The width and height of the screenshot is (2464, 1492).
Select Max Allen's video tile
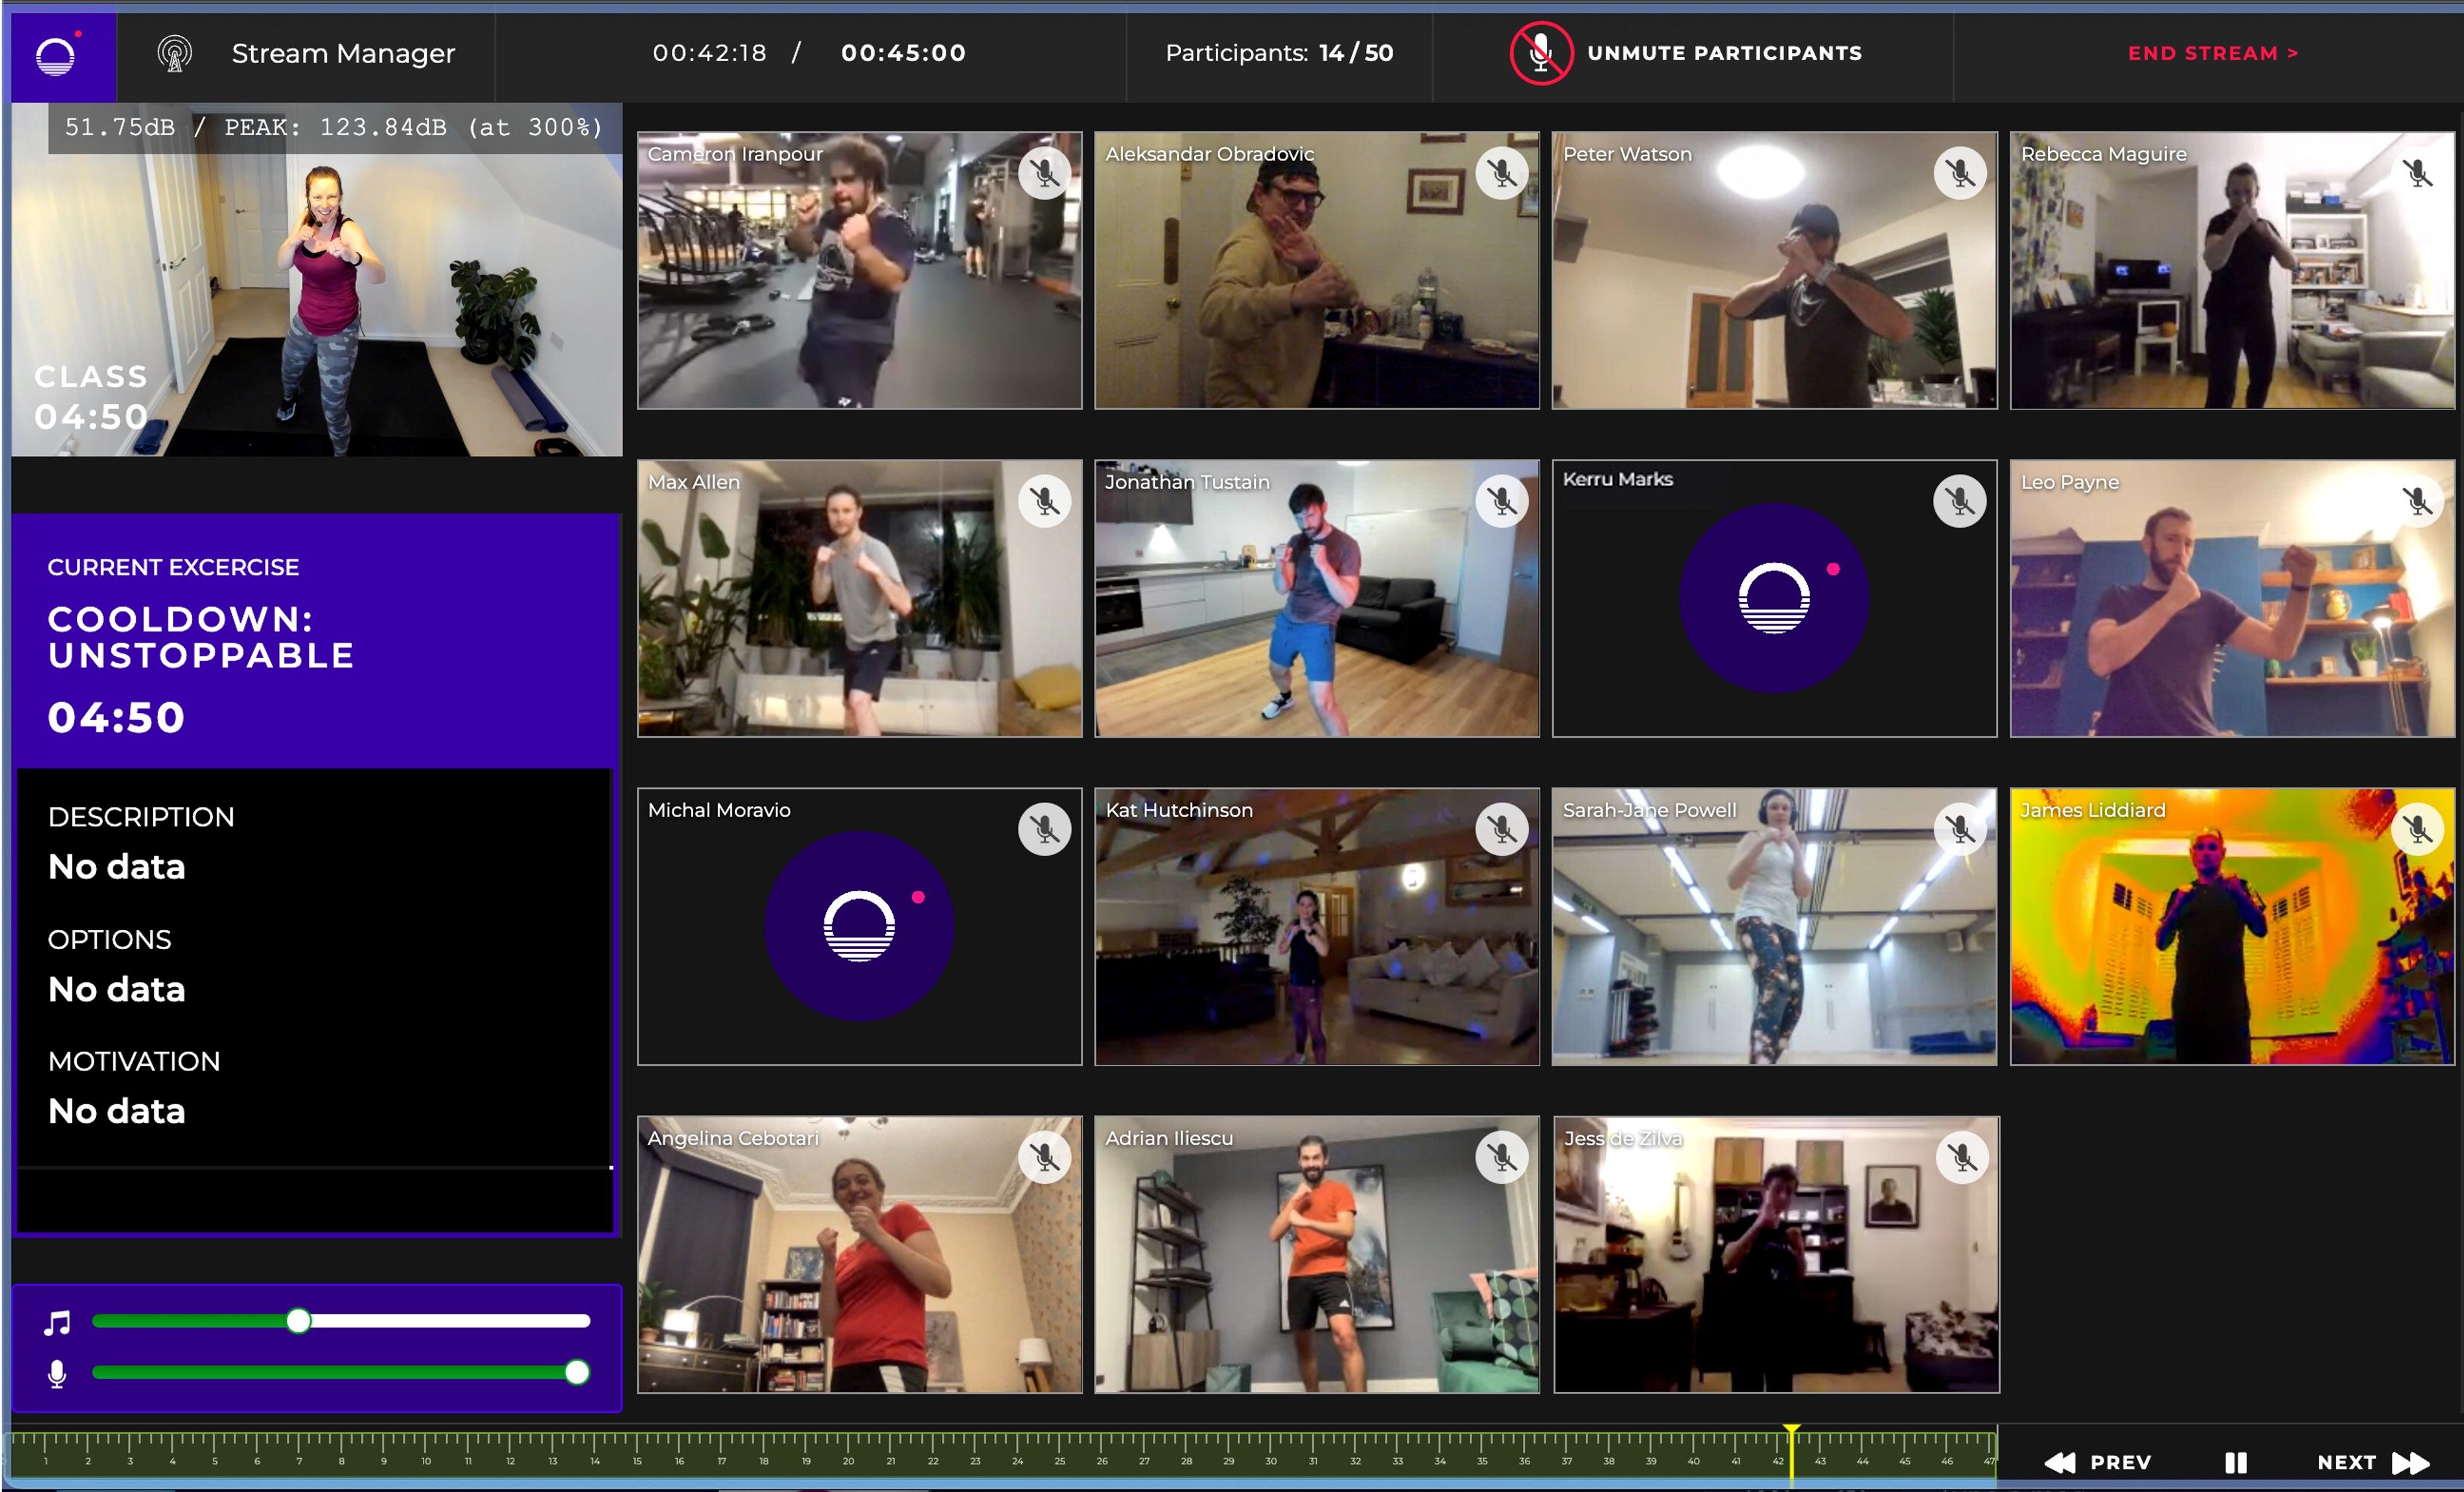(x=859, y=598)
